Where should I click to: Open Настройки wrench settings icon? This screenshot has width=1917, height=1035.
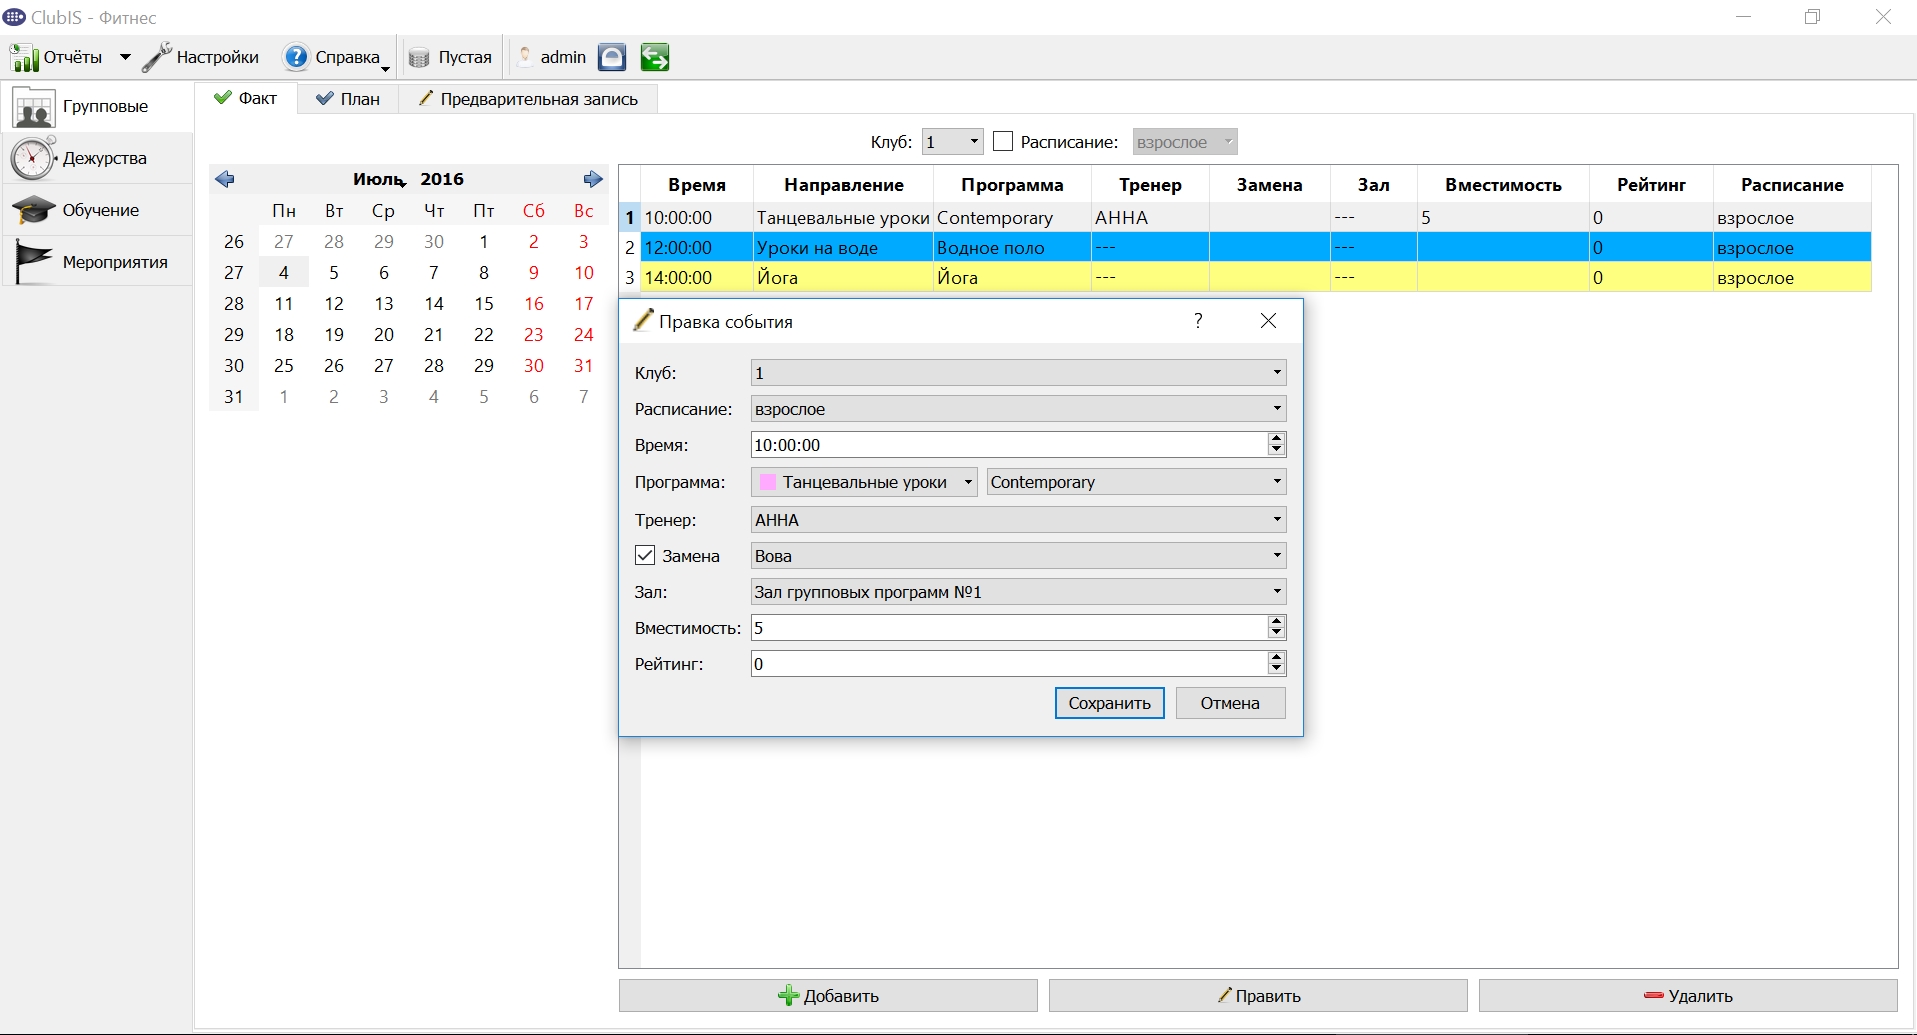tap(156, 57)
